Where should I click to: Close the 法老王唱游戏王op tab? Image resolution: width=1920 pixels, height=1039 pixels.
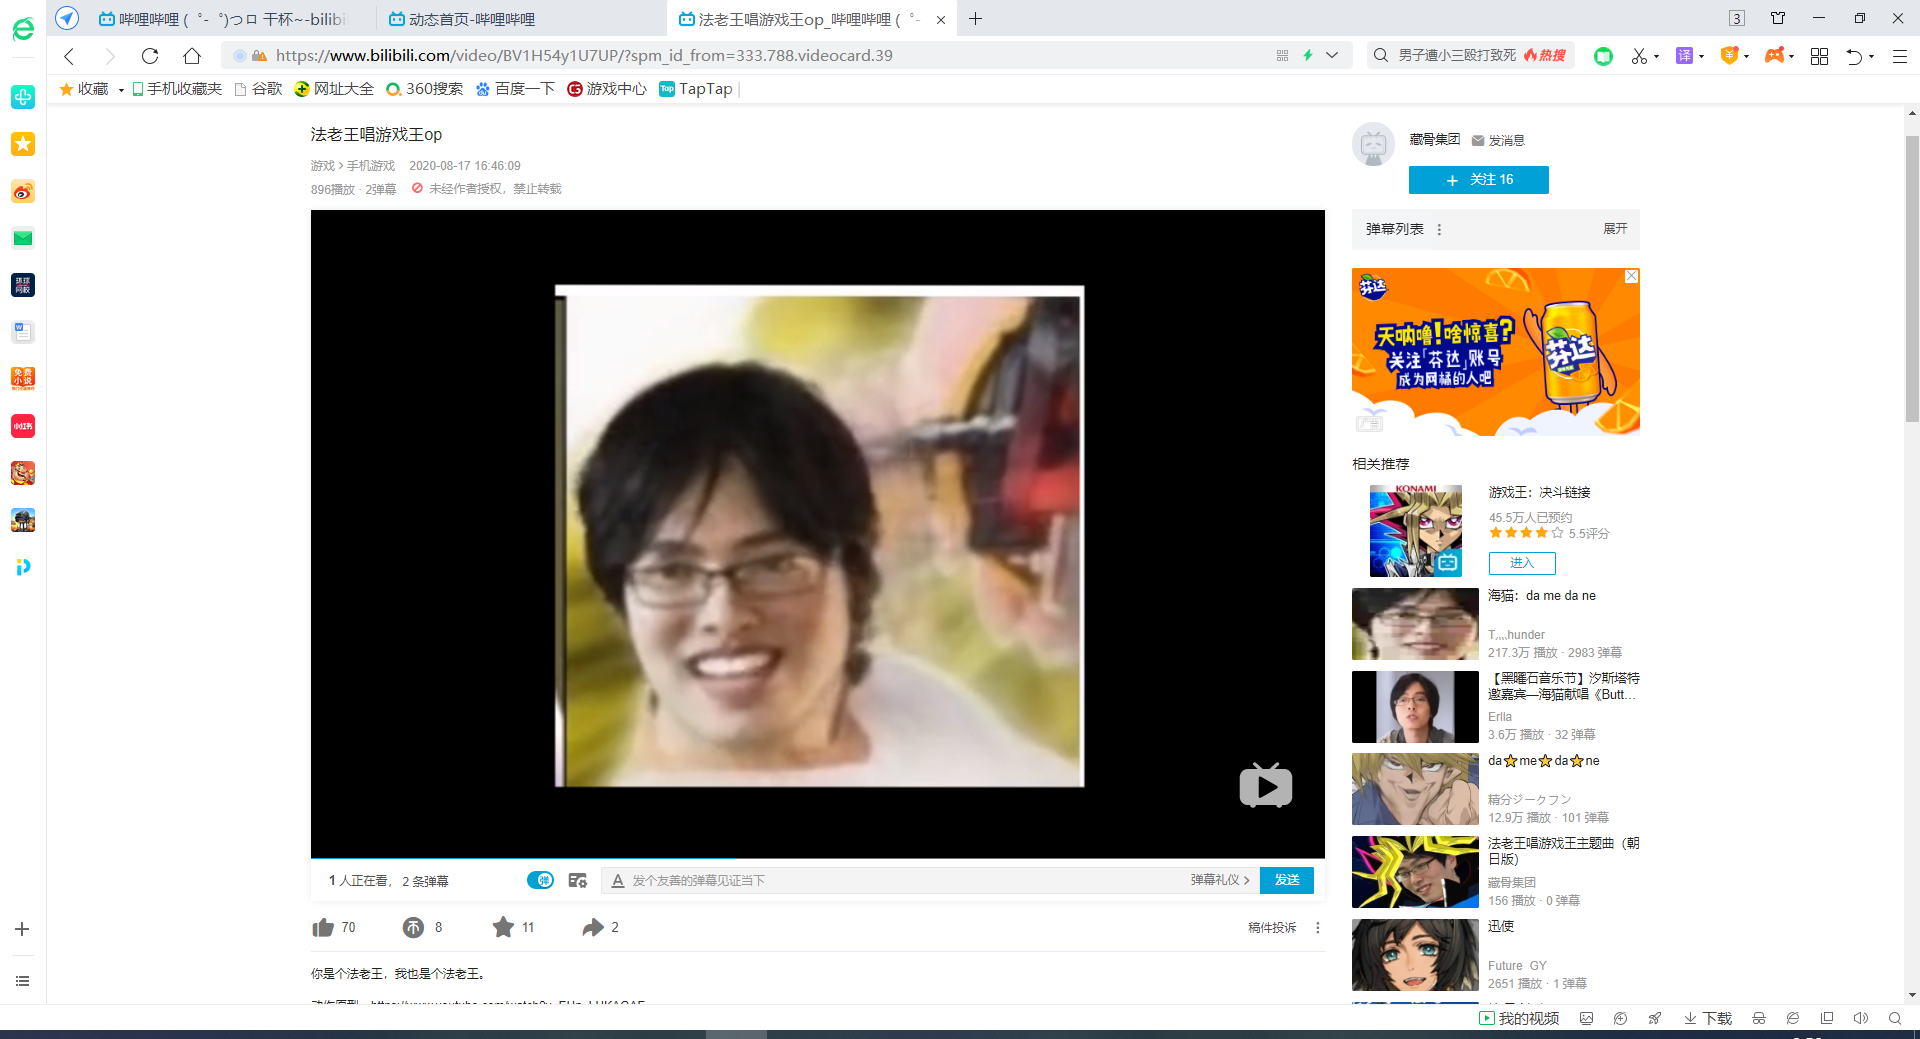[941, 19]
